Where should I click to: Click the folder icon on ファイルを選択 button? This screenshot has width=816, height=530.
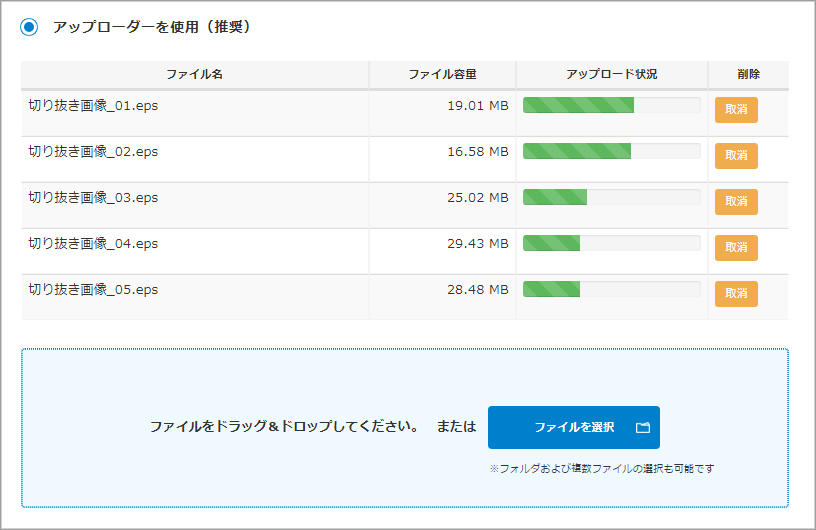(x=643, y=428)
